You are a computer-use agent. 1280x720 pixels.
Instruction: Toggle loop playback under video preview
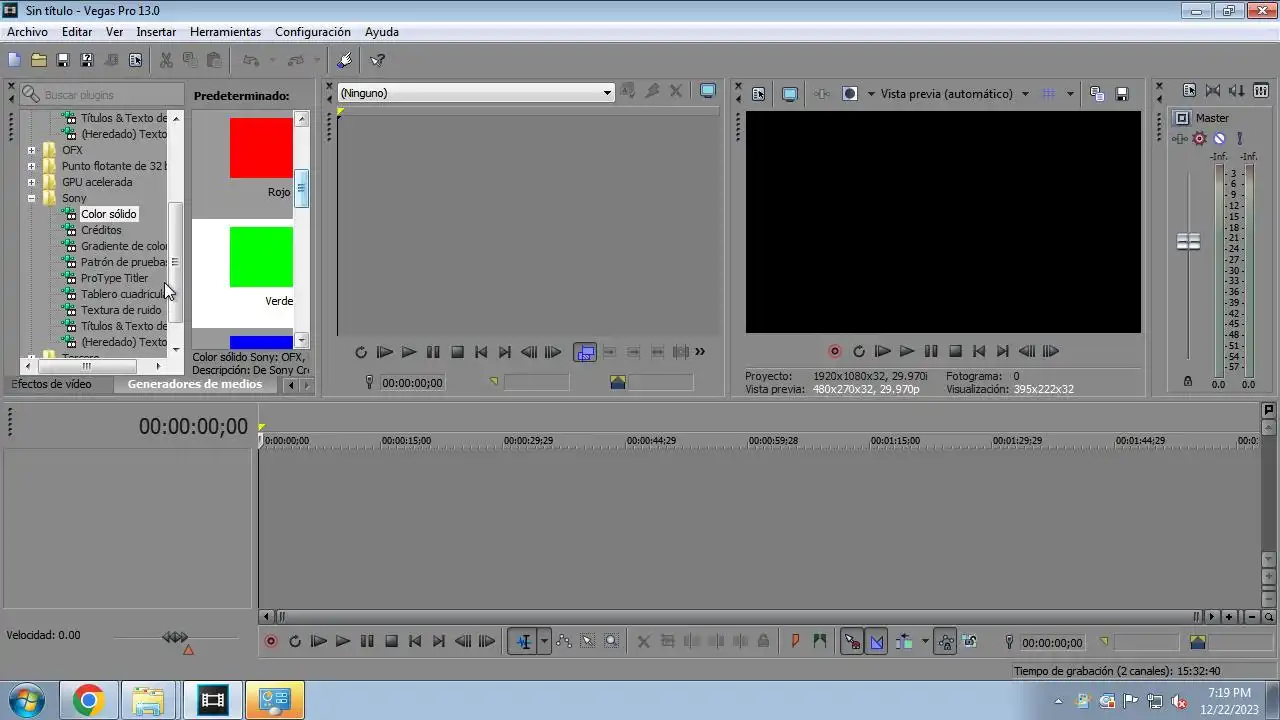coord(859,351)
